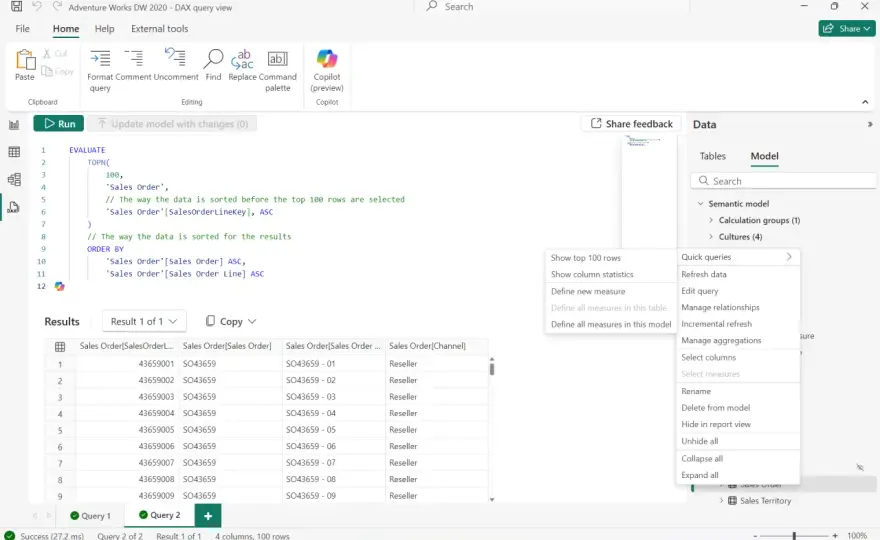Click the zoom out minus in the status bar

755,536
